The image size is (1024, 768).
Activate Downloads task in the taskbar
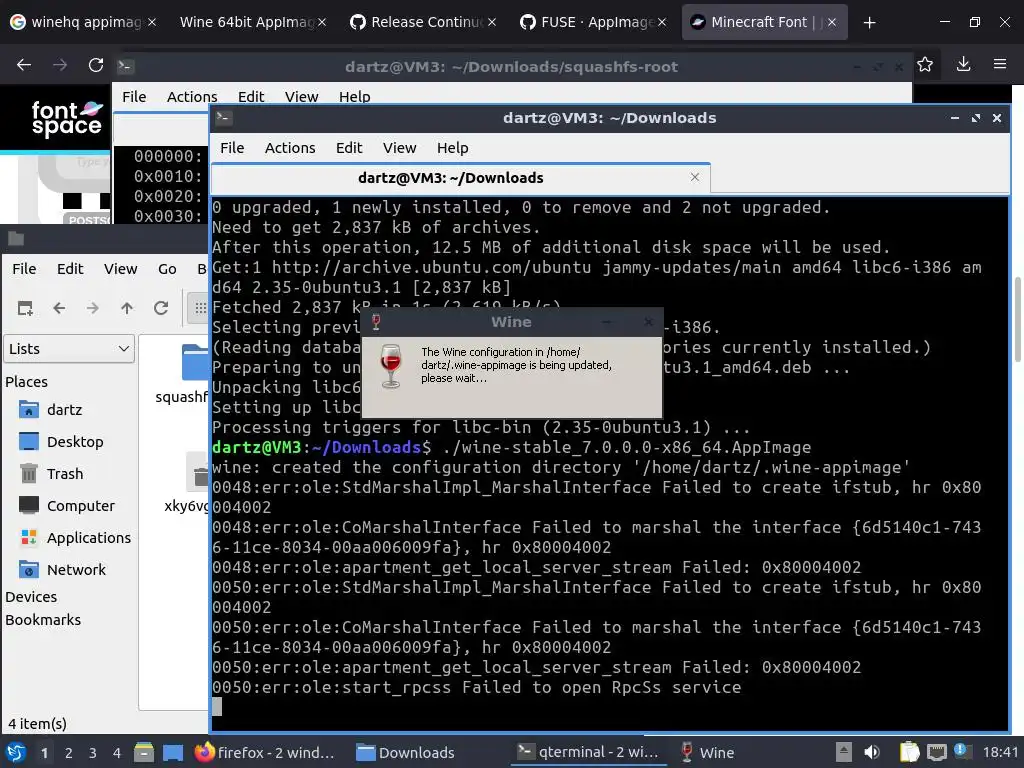point(406,752)
